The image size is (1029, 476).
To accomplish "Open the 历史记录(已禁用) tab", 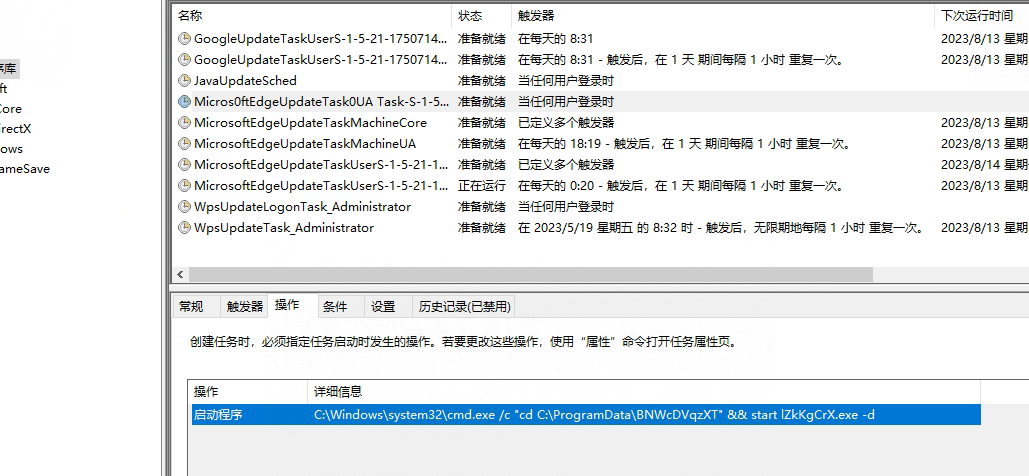I will point(464,307).
